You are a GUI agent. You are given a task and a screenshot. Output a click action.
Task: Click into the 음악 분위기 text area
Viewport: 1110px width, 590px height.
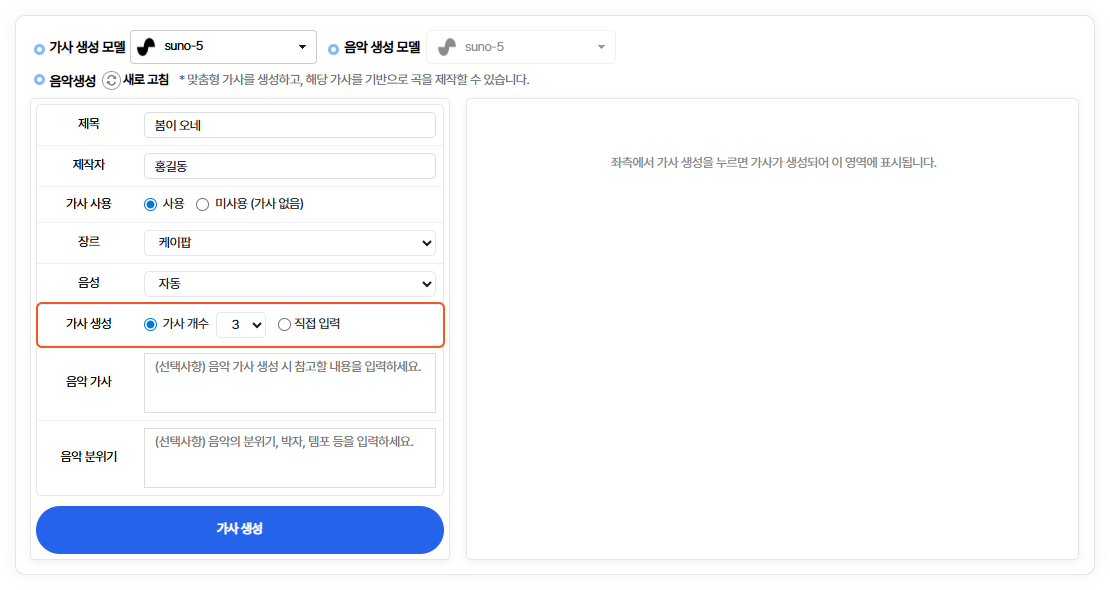(290, 458)
